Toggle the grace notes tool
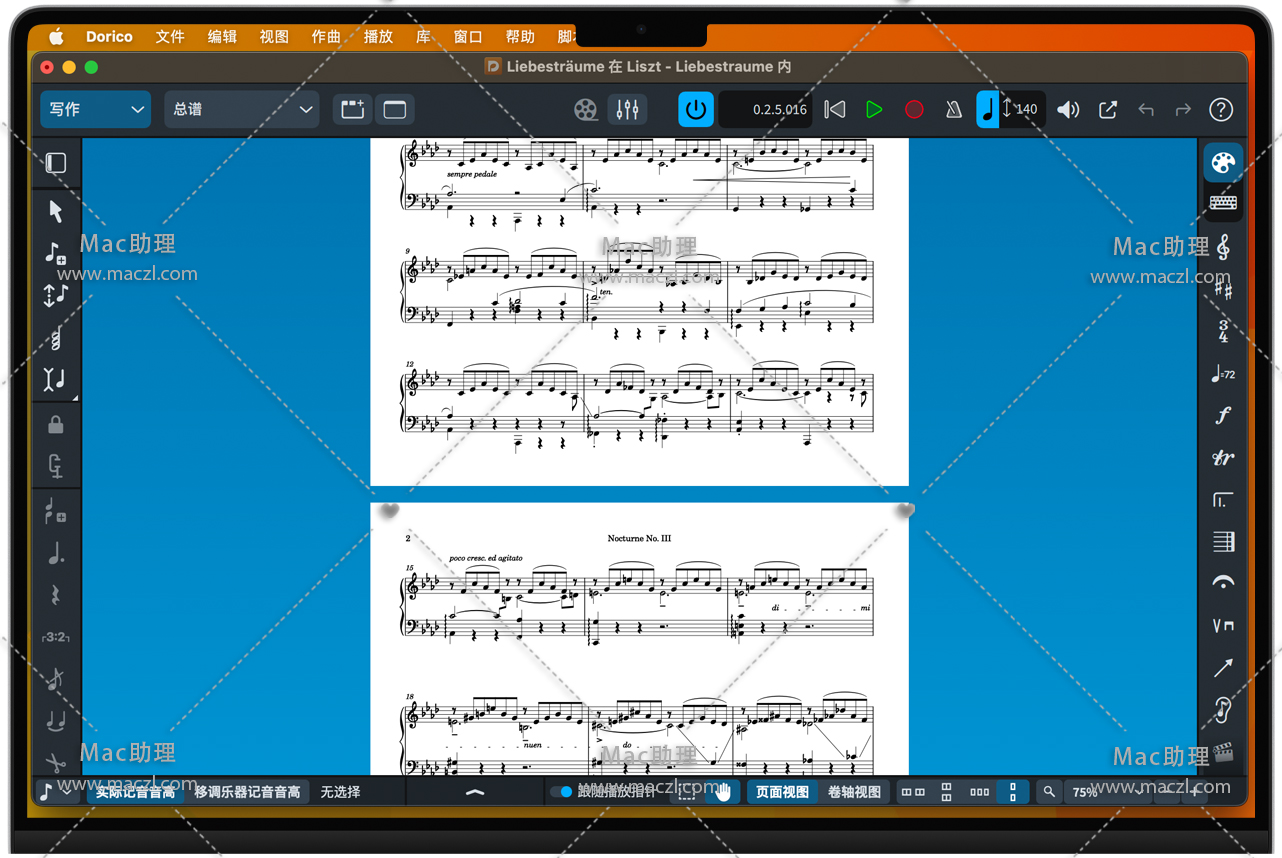The image size is (1282, 858). pos(56,679)
